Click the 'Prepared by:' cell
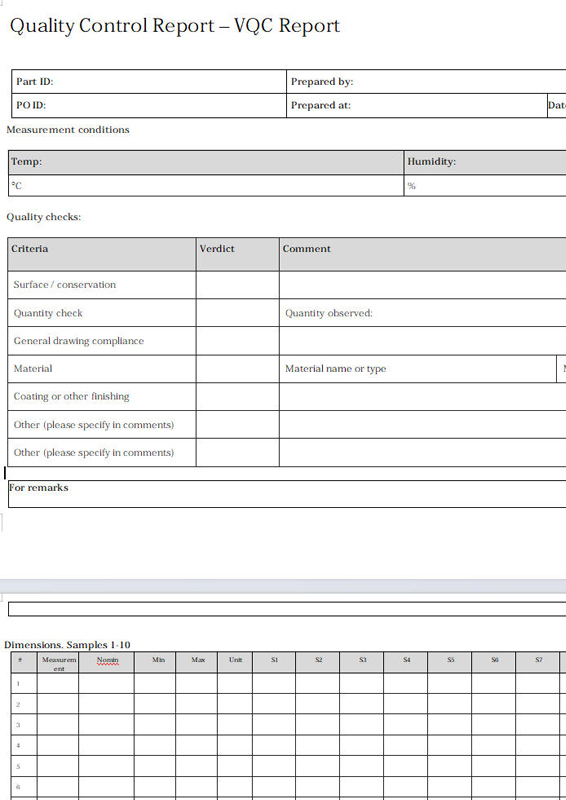 [426, 82]
